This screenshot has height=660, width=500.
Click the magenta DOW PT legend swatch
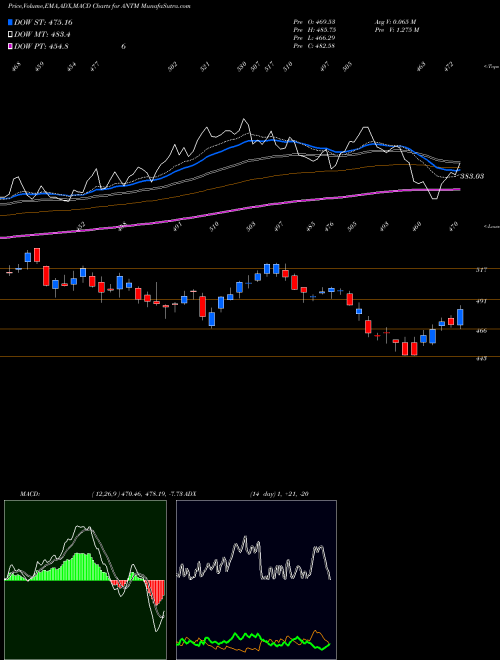[11, 46]
